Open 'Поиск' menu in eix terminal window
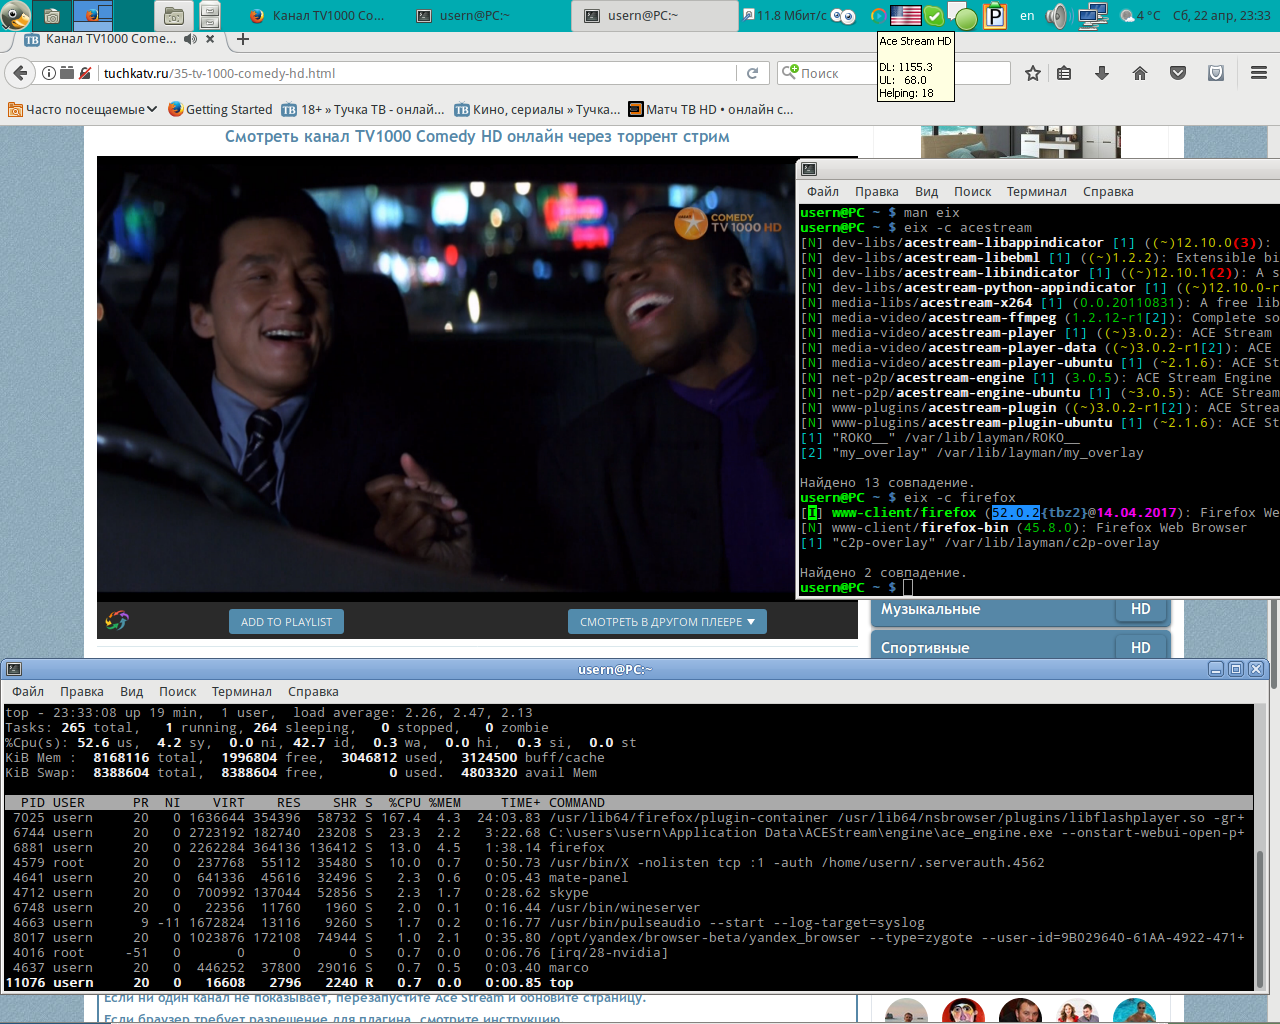The image size is (1280, 1024). coord(973,192)
